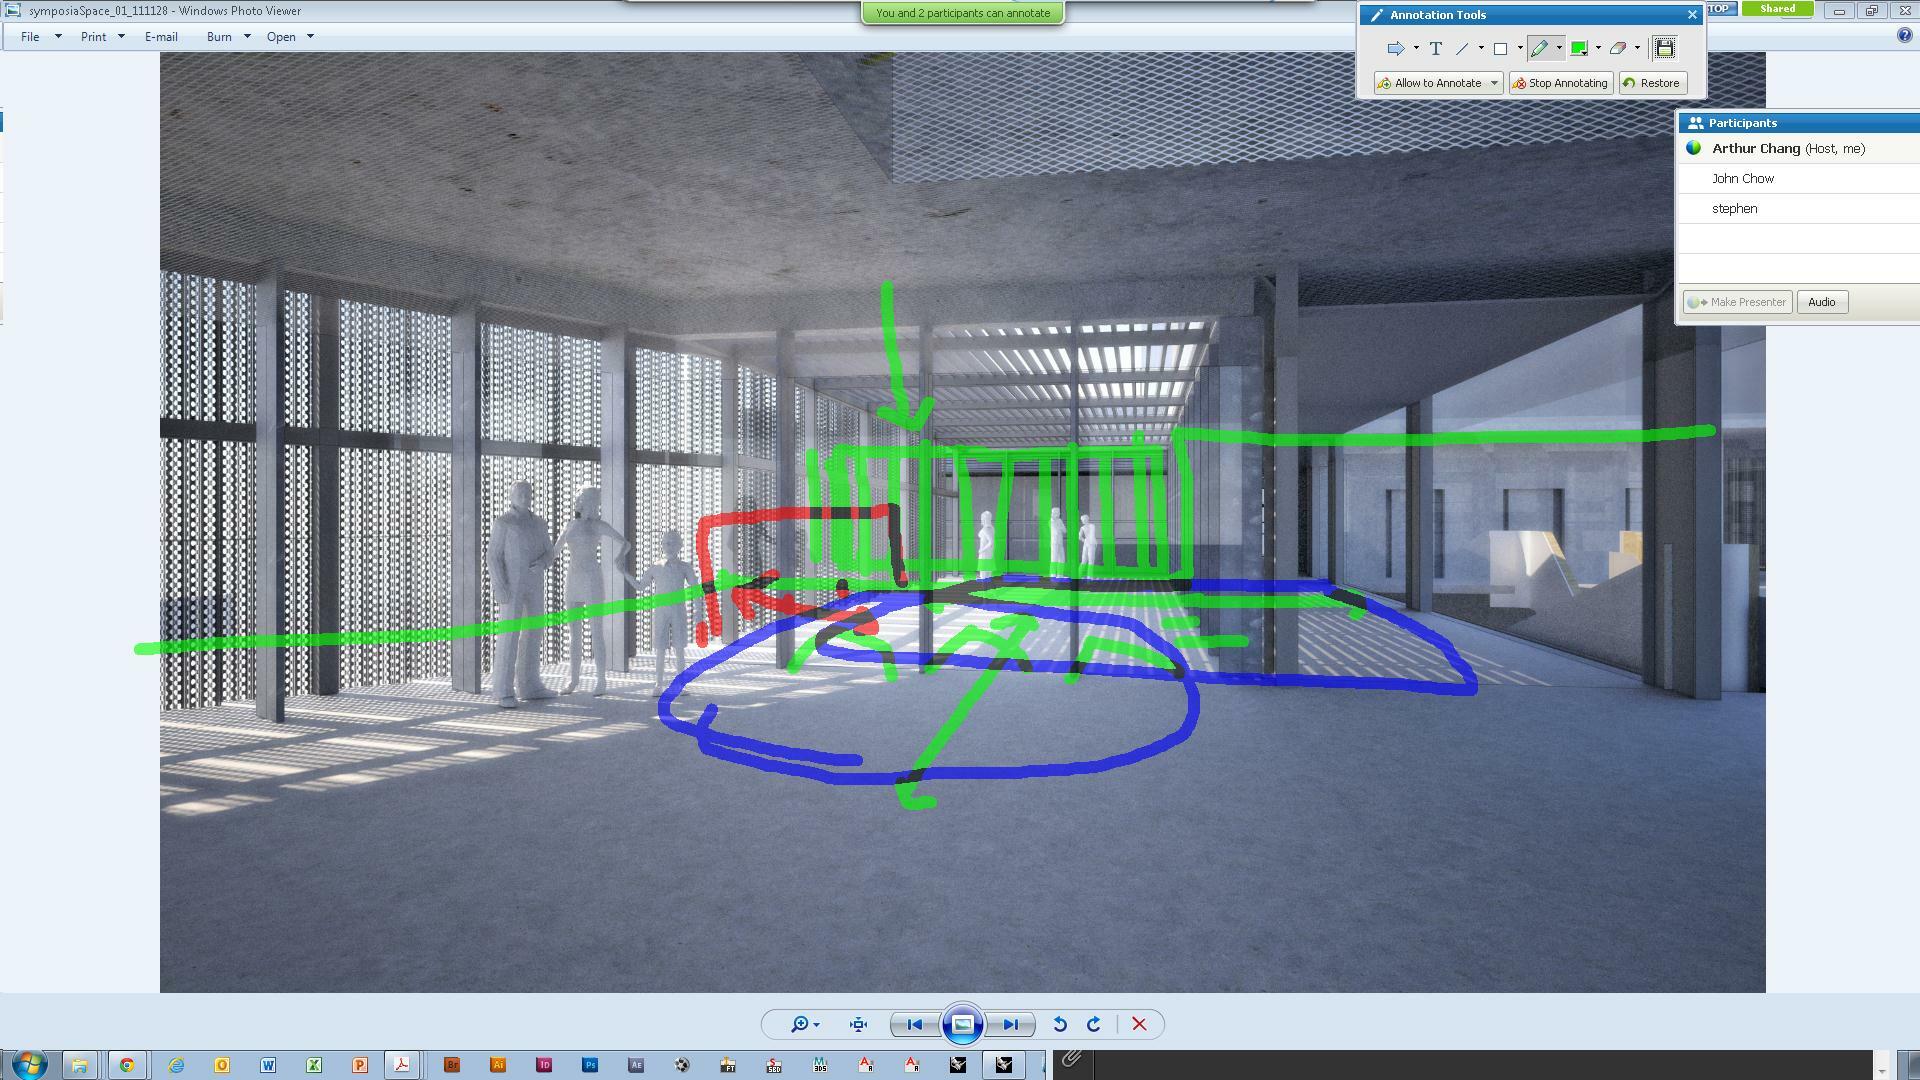
Task: Choose the Text annotation tool
Action: (1435, 48)
